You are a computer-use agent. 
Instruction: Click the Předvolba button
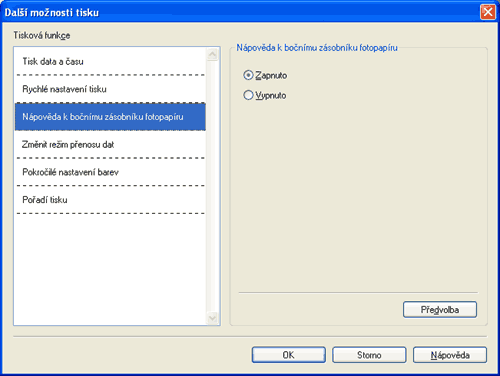point(440,310)
